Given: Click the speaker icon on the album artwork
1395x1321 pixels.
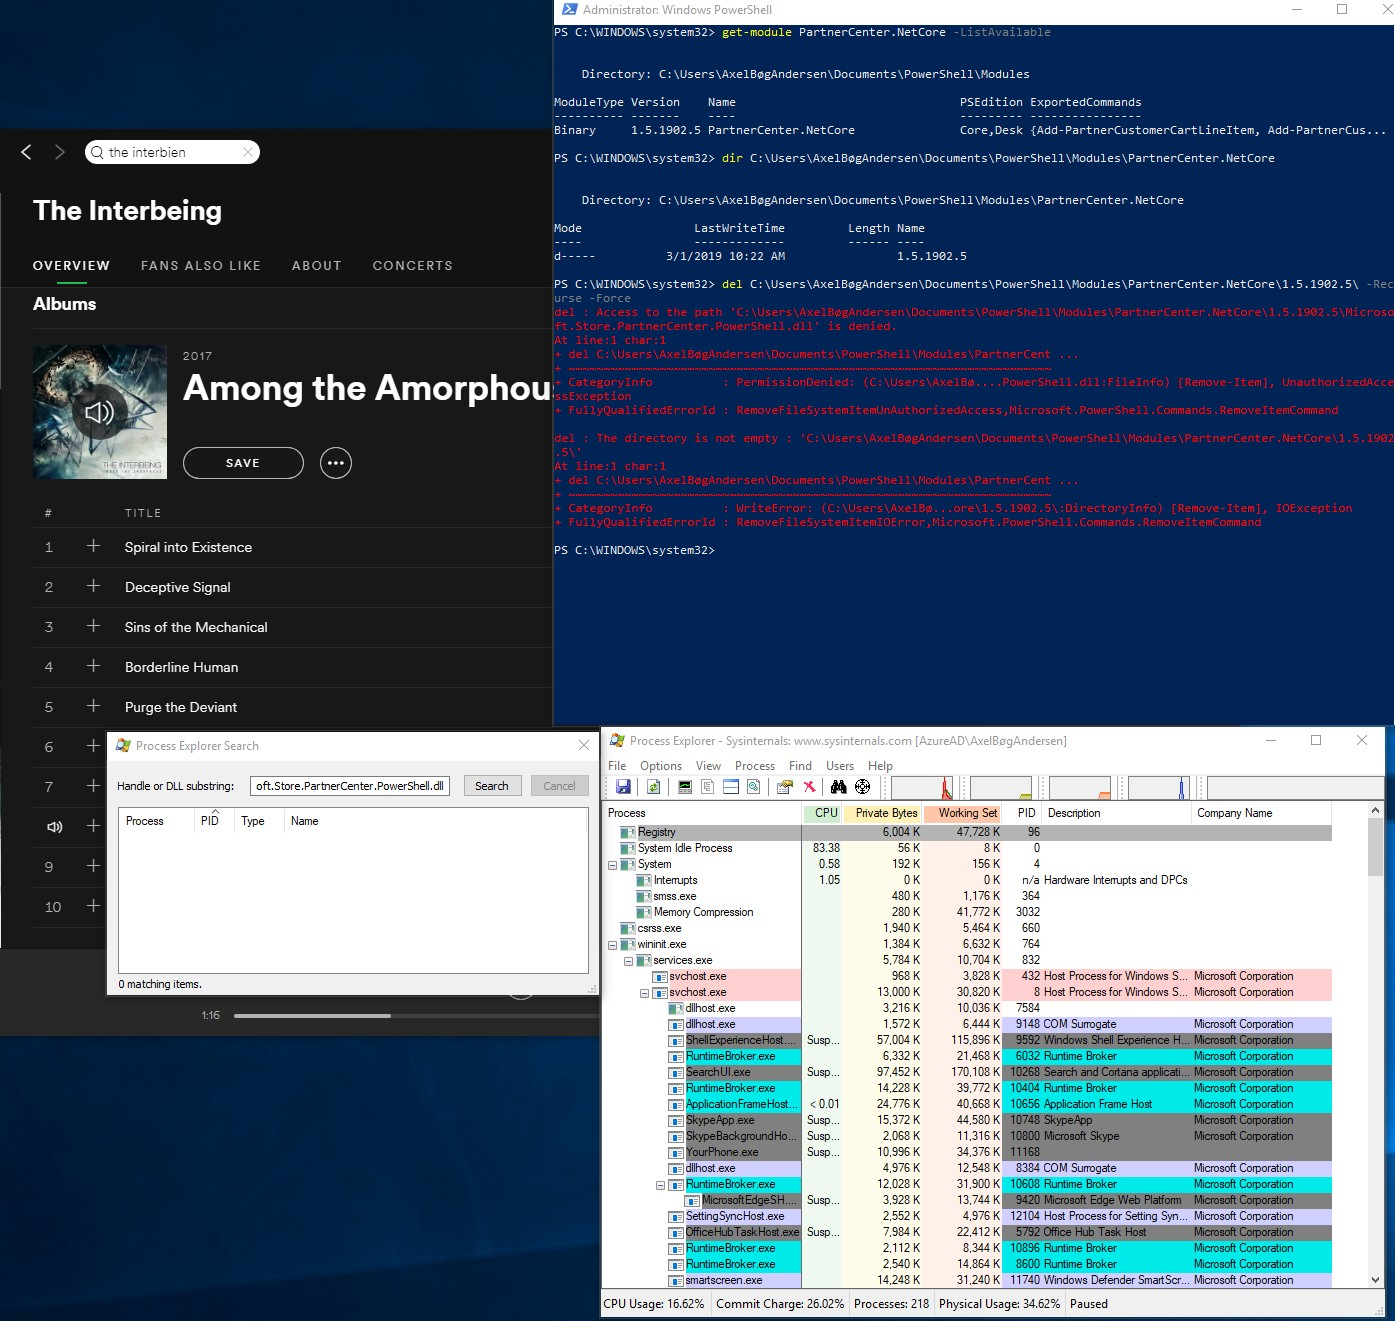Looking at the screenshot, I should click(99, 411).
